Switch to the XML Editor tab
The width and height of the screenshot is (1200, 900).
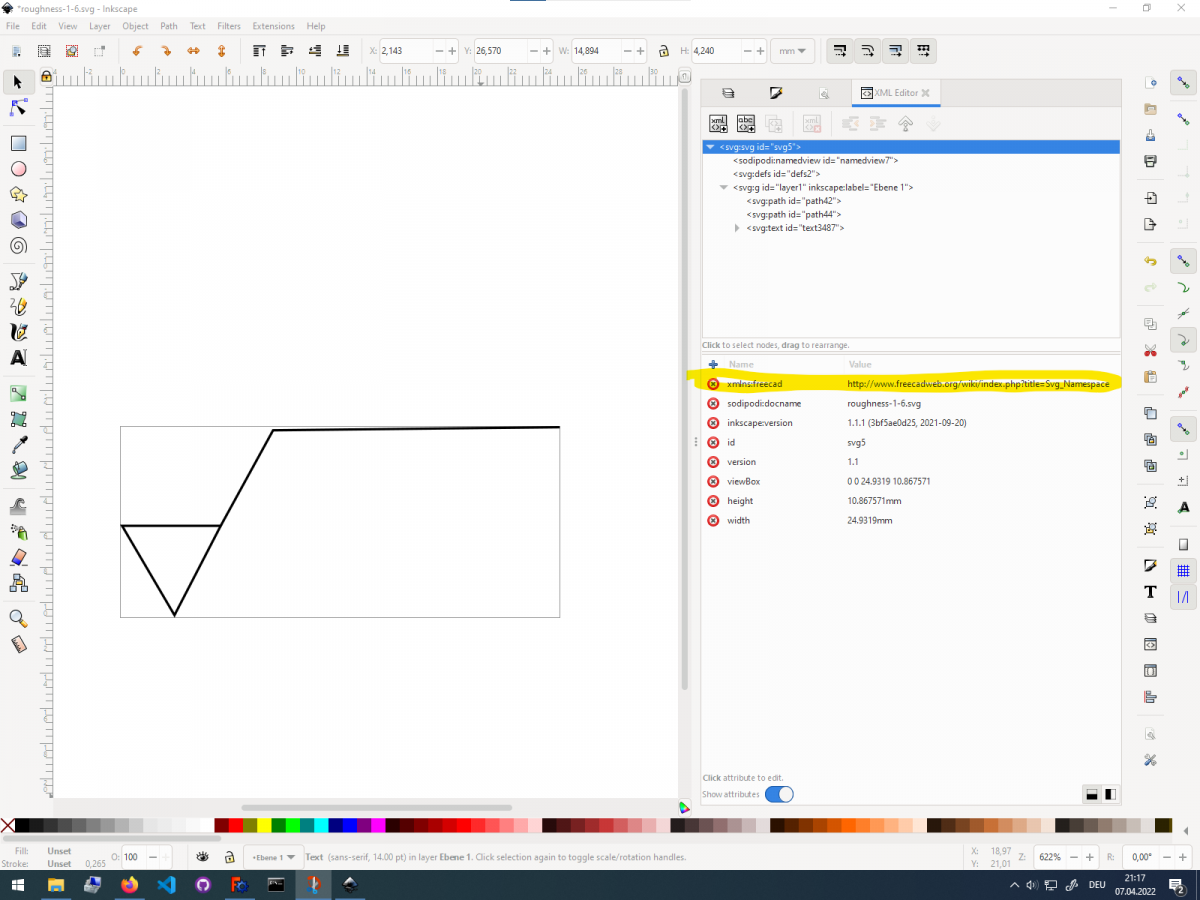tap(895, 92)
